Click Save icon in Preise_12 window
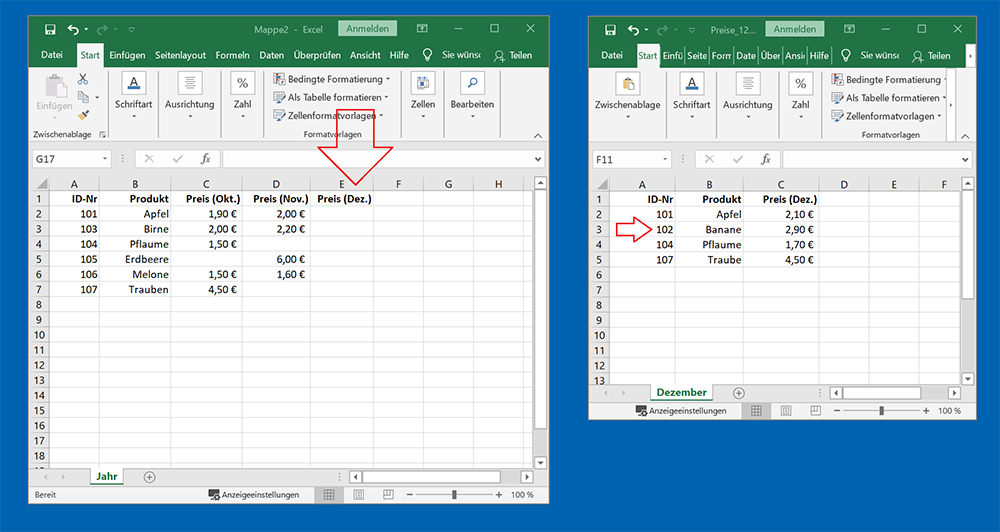Image resolution: width=1000 pixels, height=532 pixels. pos(610,29)
